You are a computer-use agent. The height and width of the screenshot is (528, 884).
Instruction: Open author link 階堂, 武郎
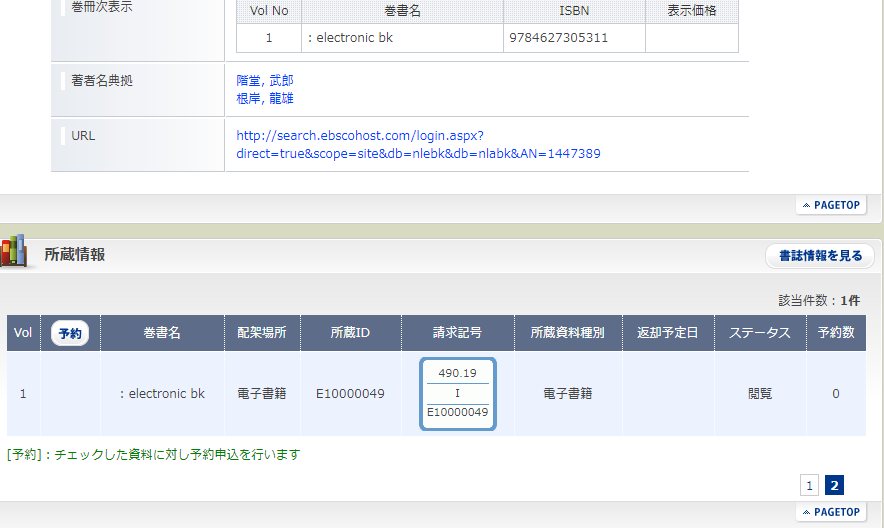point(265,80)
